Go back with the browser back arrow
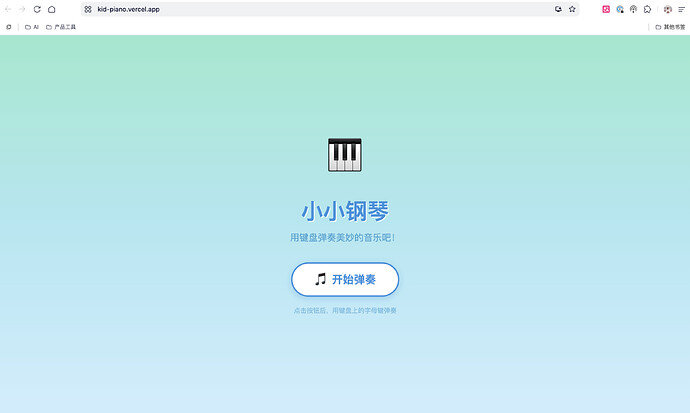 point(8,9)
